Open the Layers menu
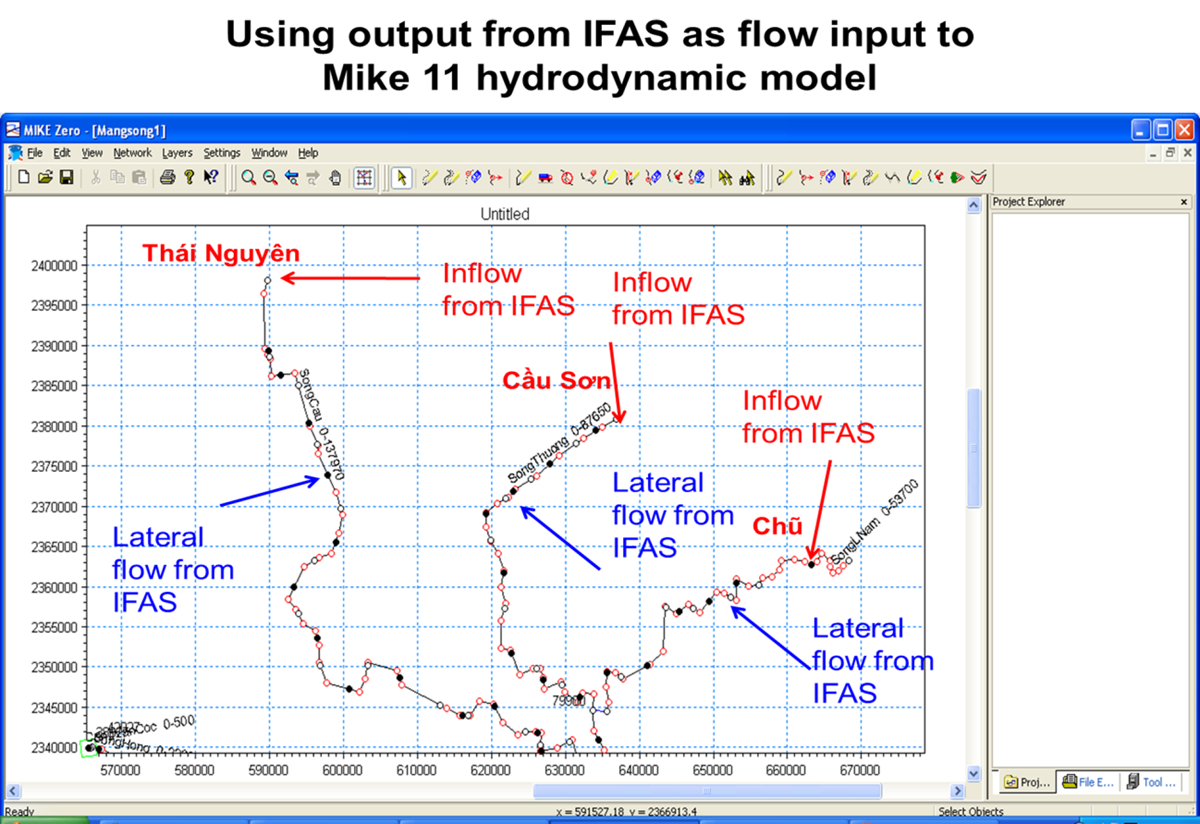This screenshot has height=824, width=1200. click(x=177, y=153)
